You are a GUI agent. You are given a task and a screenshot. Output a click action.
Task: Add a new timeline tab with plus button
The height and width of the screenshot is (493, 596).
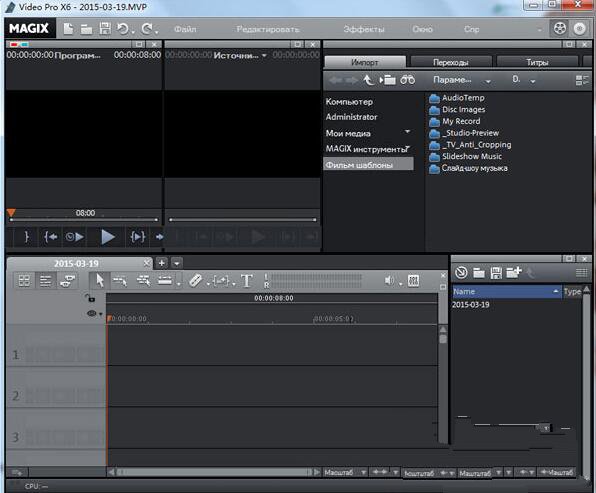(x=162, y=263)
